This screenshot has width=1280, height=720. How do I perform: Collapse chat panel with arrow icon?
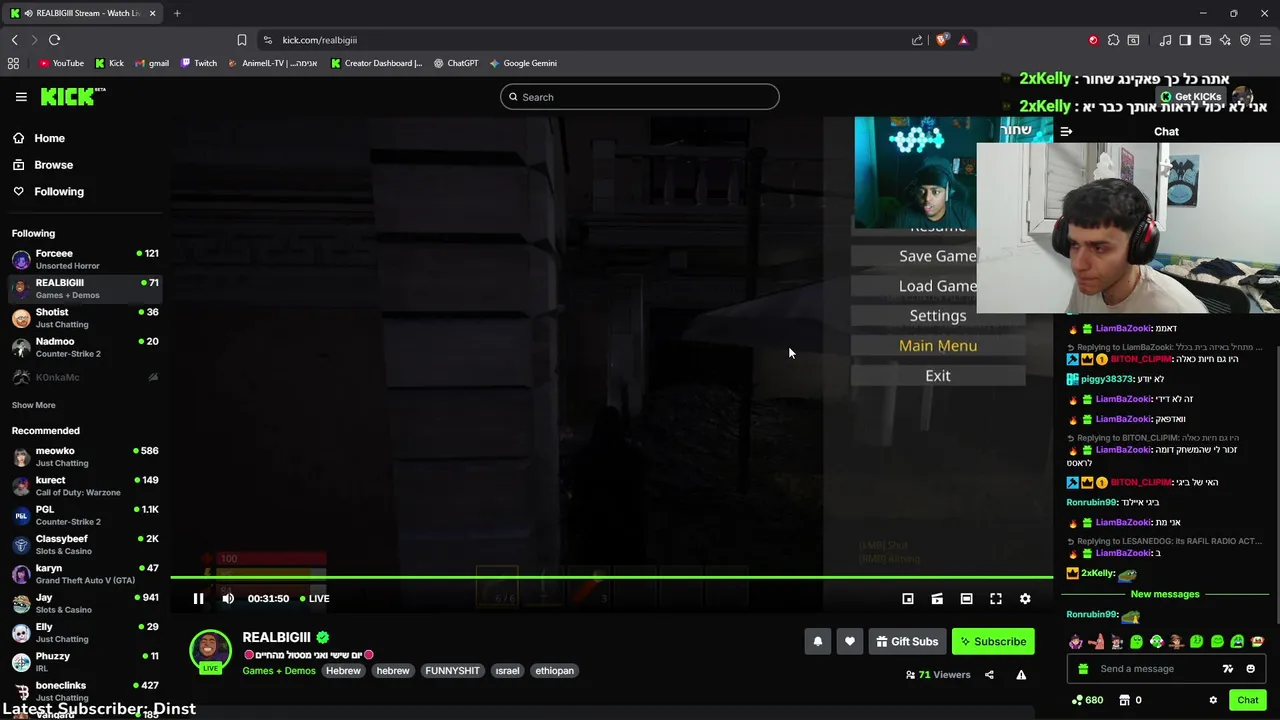pyautogui.click(x=1066, y=131)
